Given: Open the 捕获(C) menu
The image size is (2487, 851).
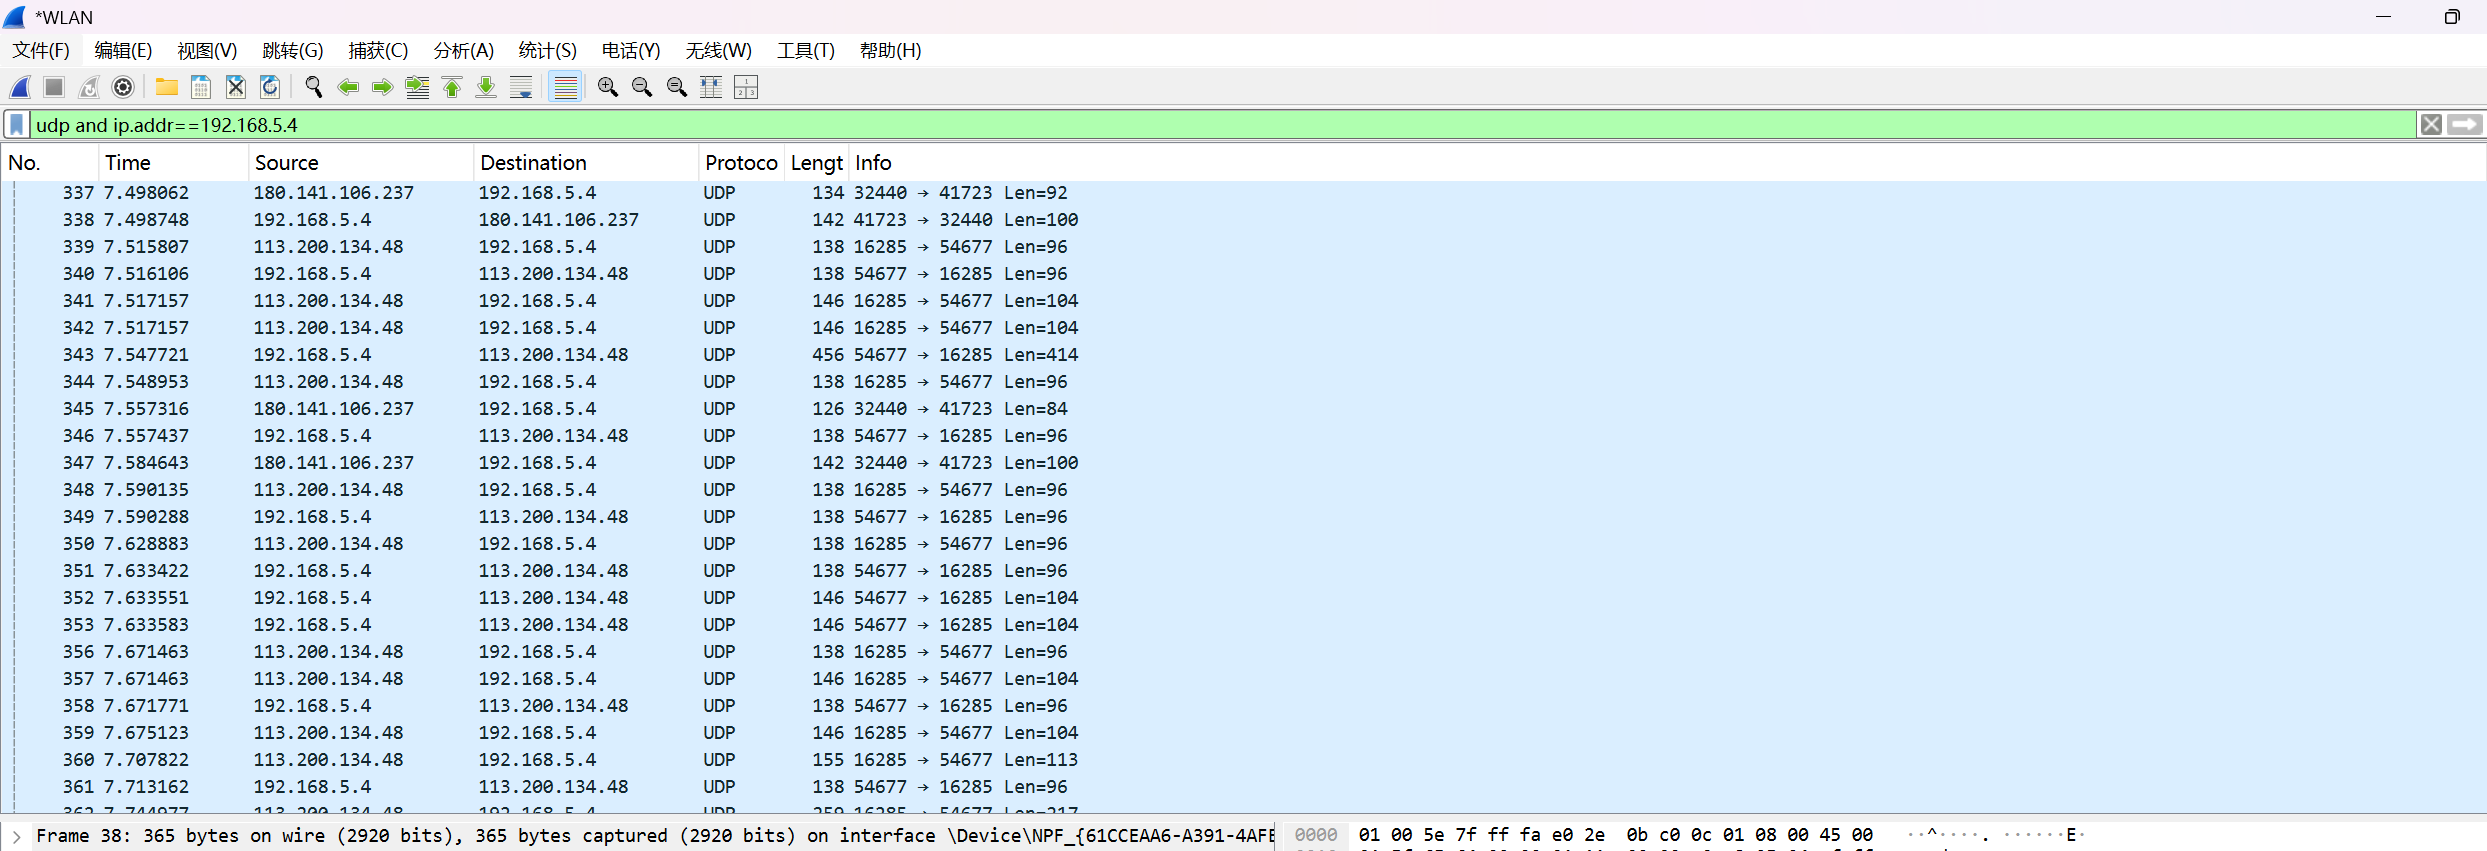Looking at the screenshot, I should coord(378,50).
